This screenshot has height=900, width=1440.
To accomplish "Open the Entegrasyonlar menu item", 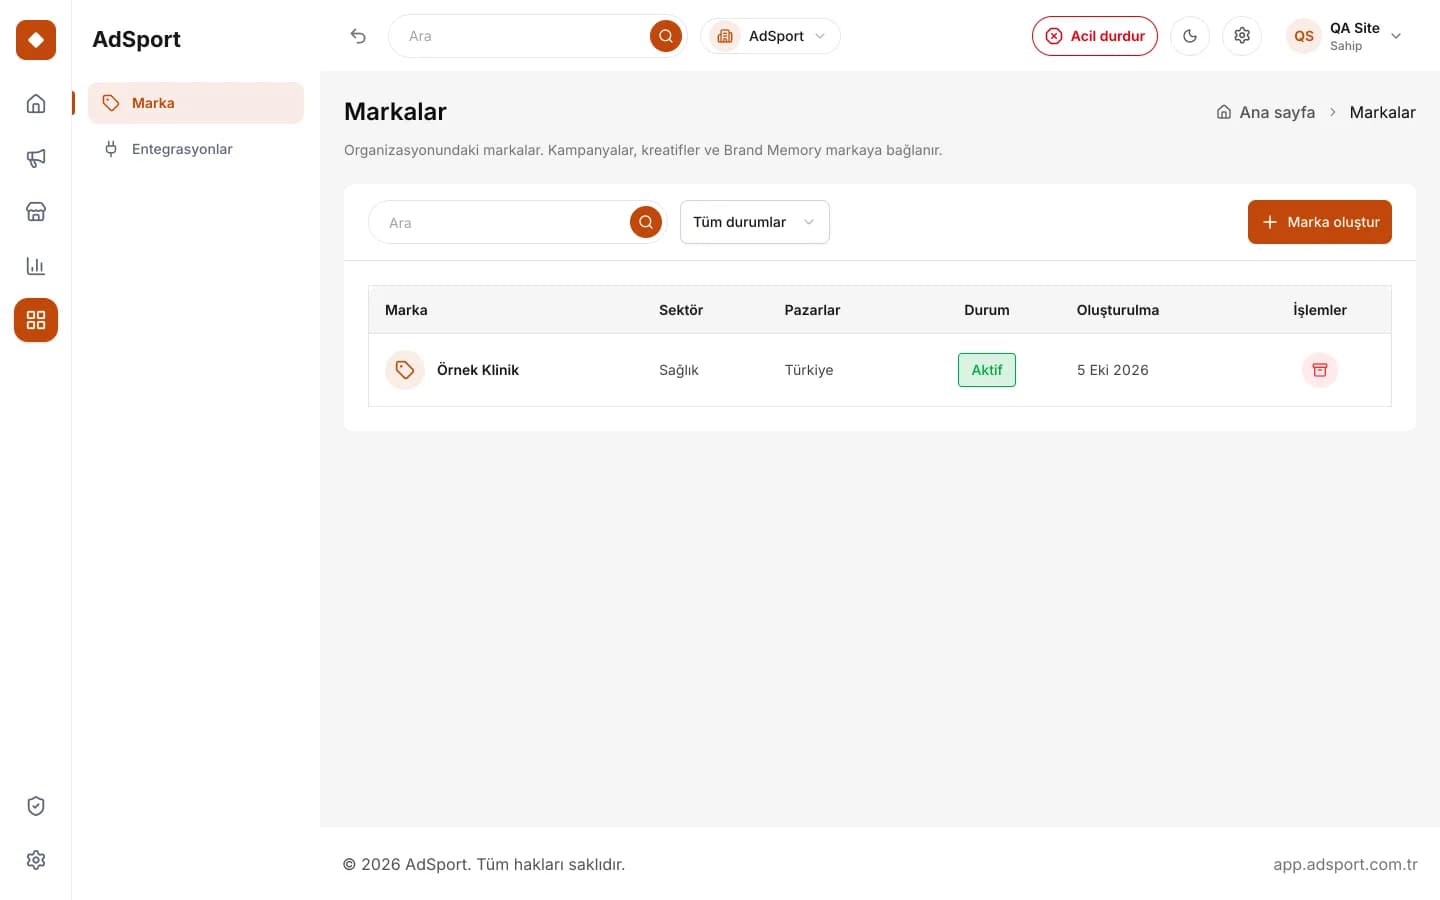I will tap(196, 149).
